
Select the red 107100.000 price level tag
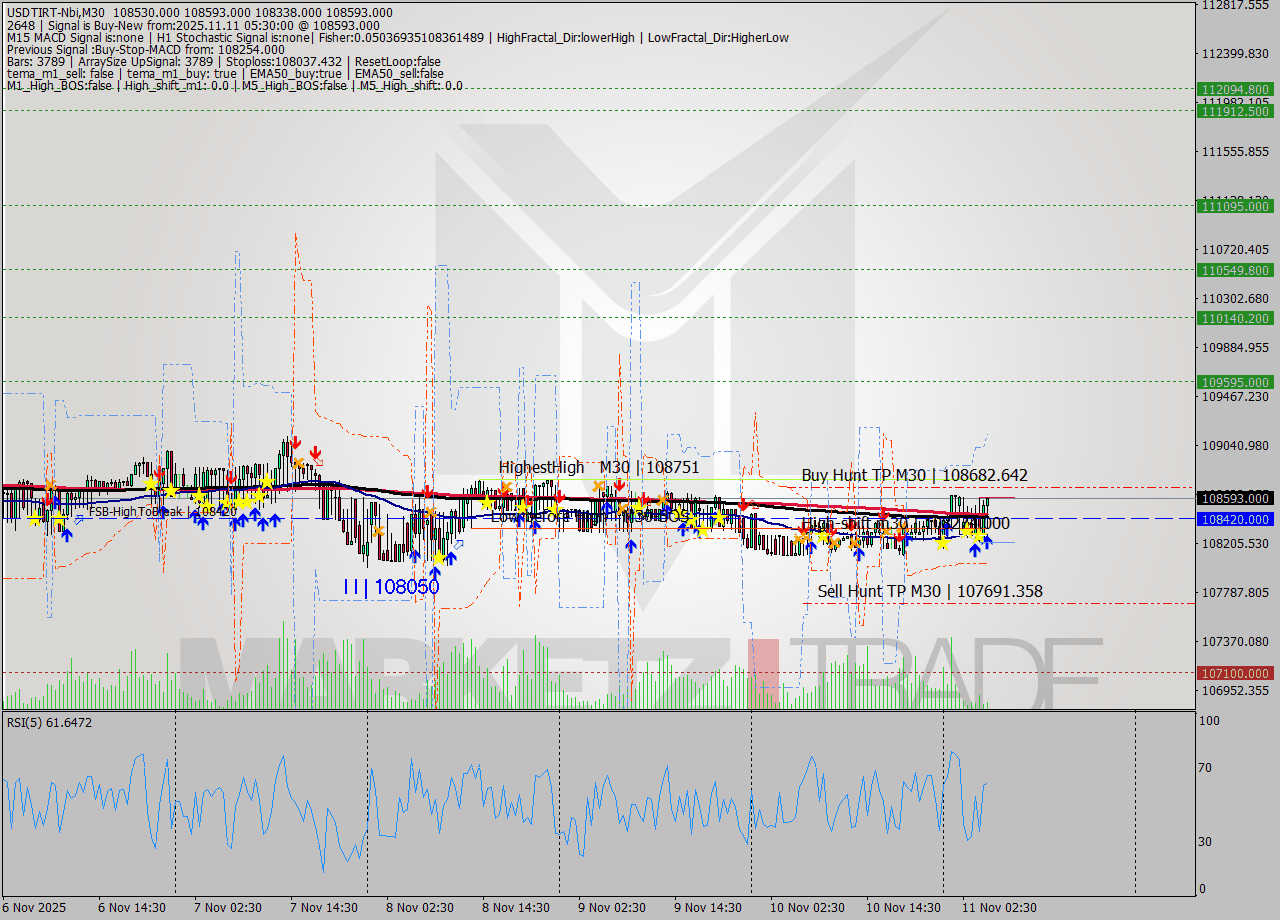coord(1237,673)
